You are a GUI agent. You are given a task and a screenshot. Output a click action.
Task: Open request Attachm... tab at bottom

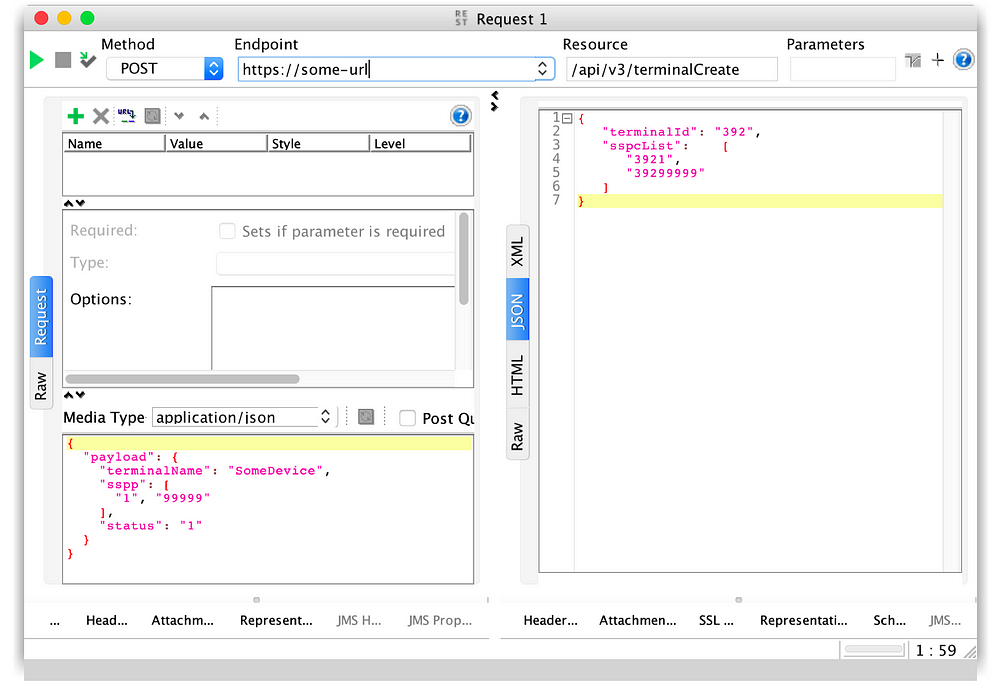182,620
